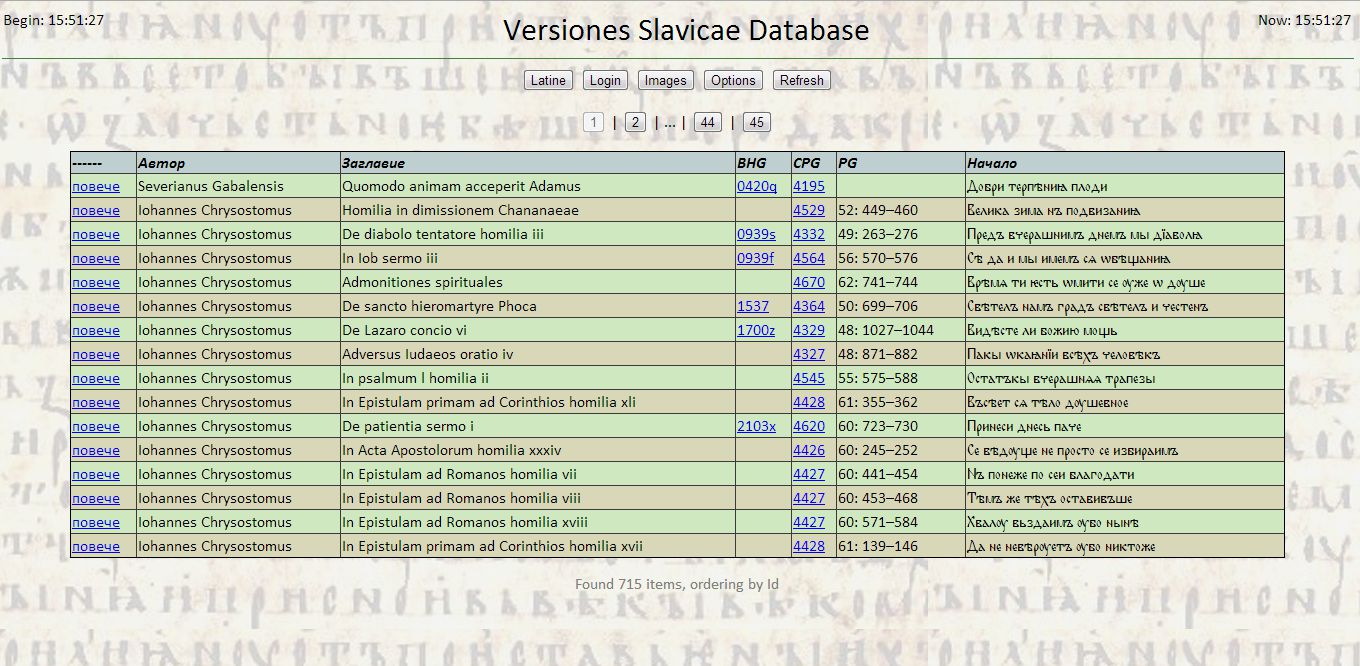Viewport: 1360px width, 666px height.
Task: Open the Options button
Action: click(x=733, y=80)
